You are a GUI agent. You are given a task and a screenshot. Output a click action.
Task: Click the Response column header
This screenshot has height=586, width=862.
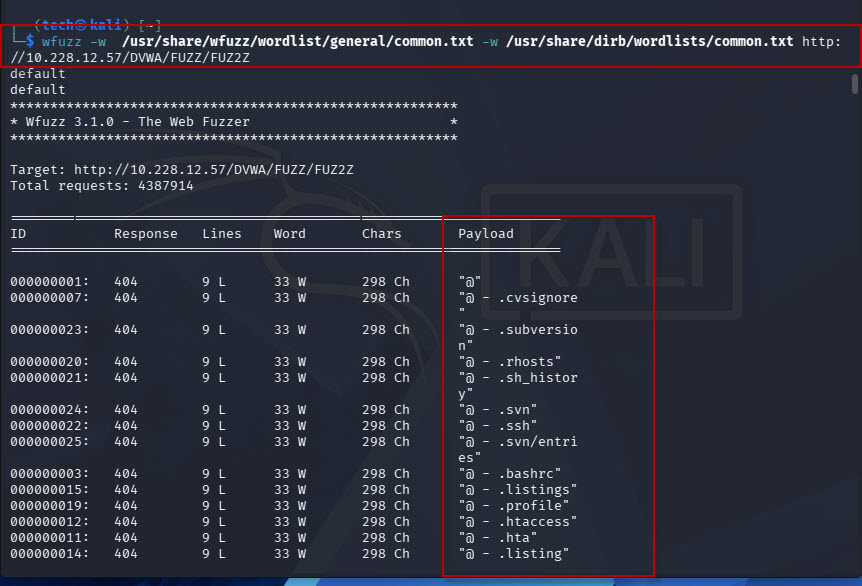pyautogui.click(x=146, y=234)
